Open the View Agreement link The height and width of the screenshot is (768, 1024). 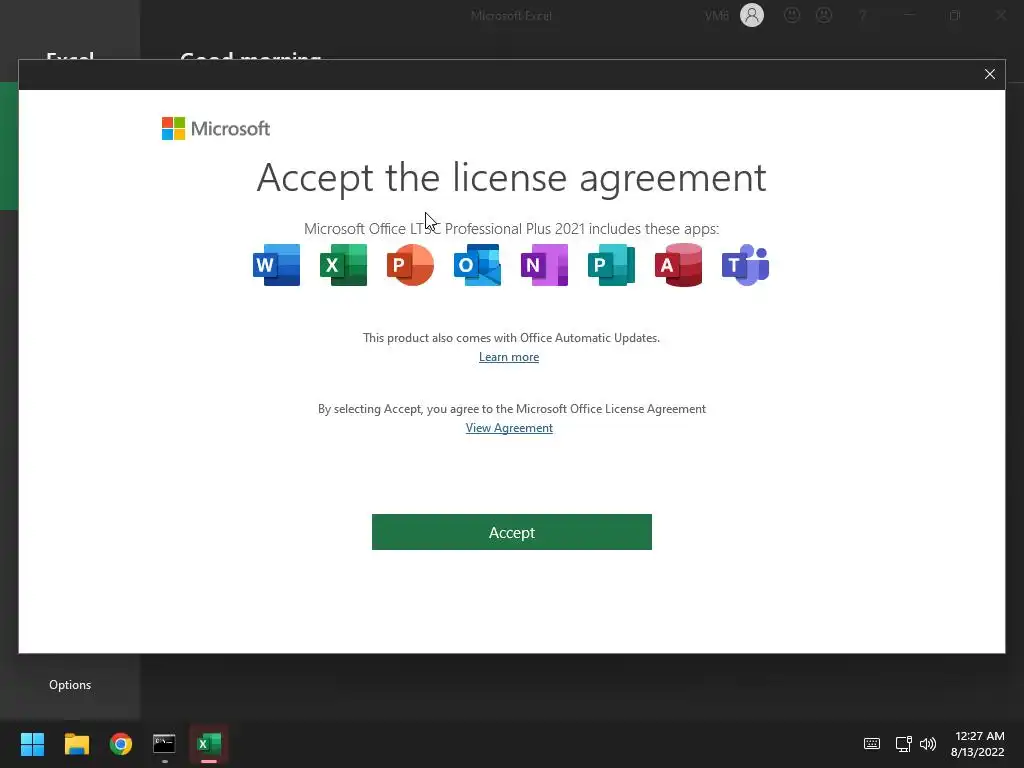tap(509, 428)
